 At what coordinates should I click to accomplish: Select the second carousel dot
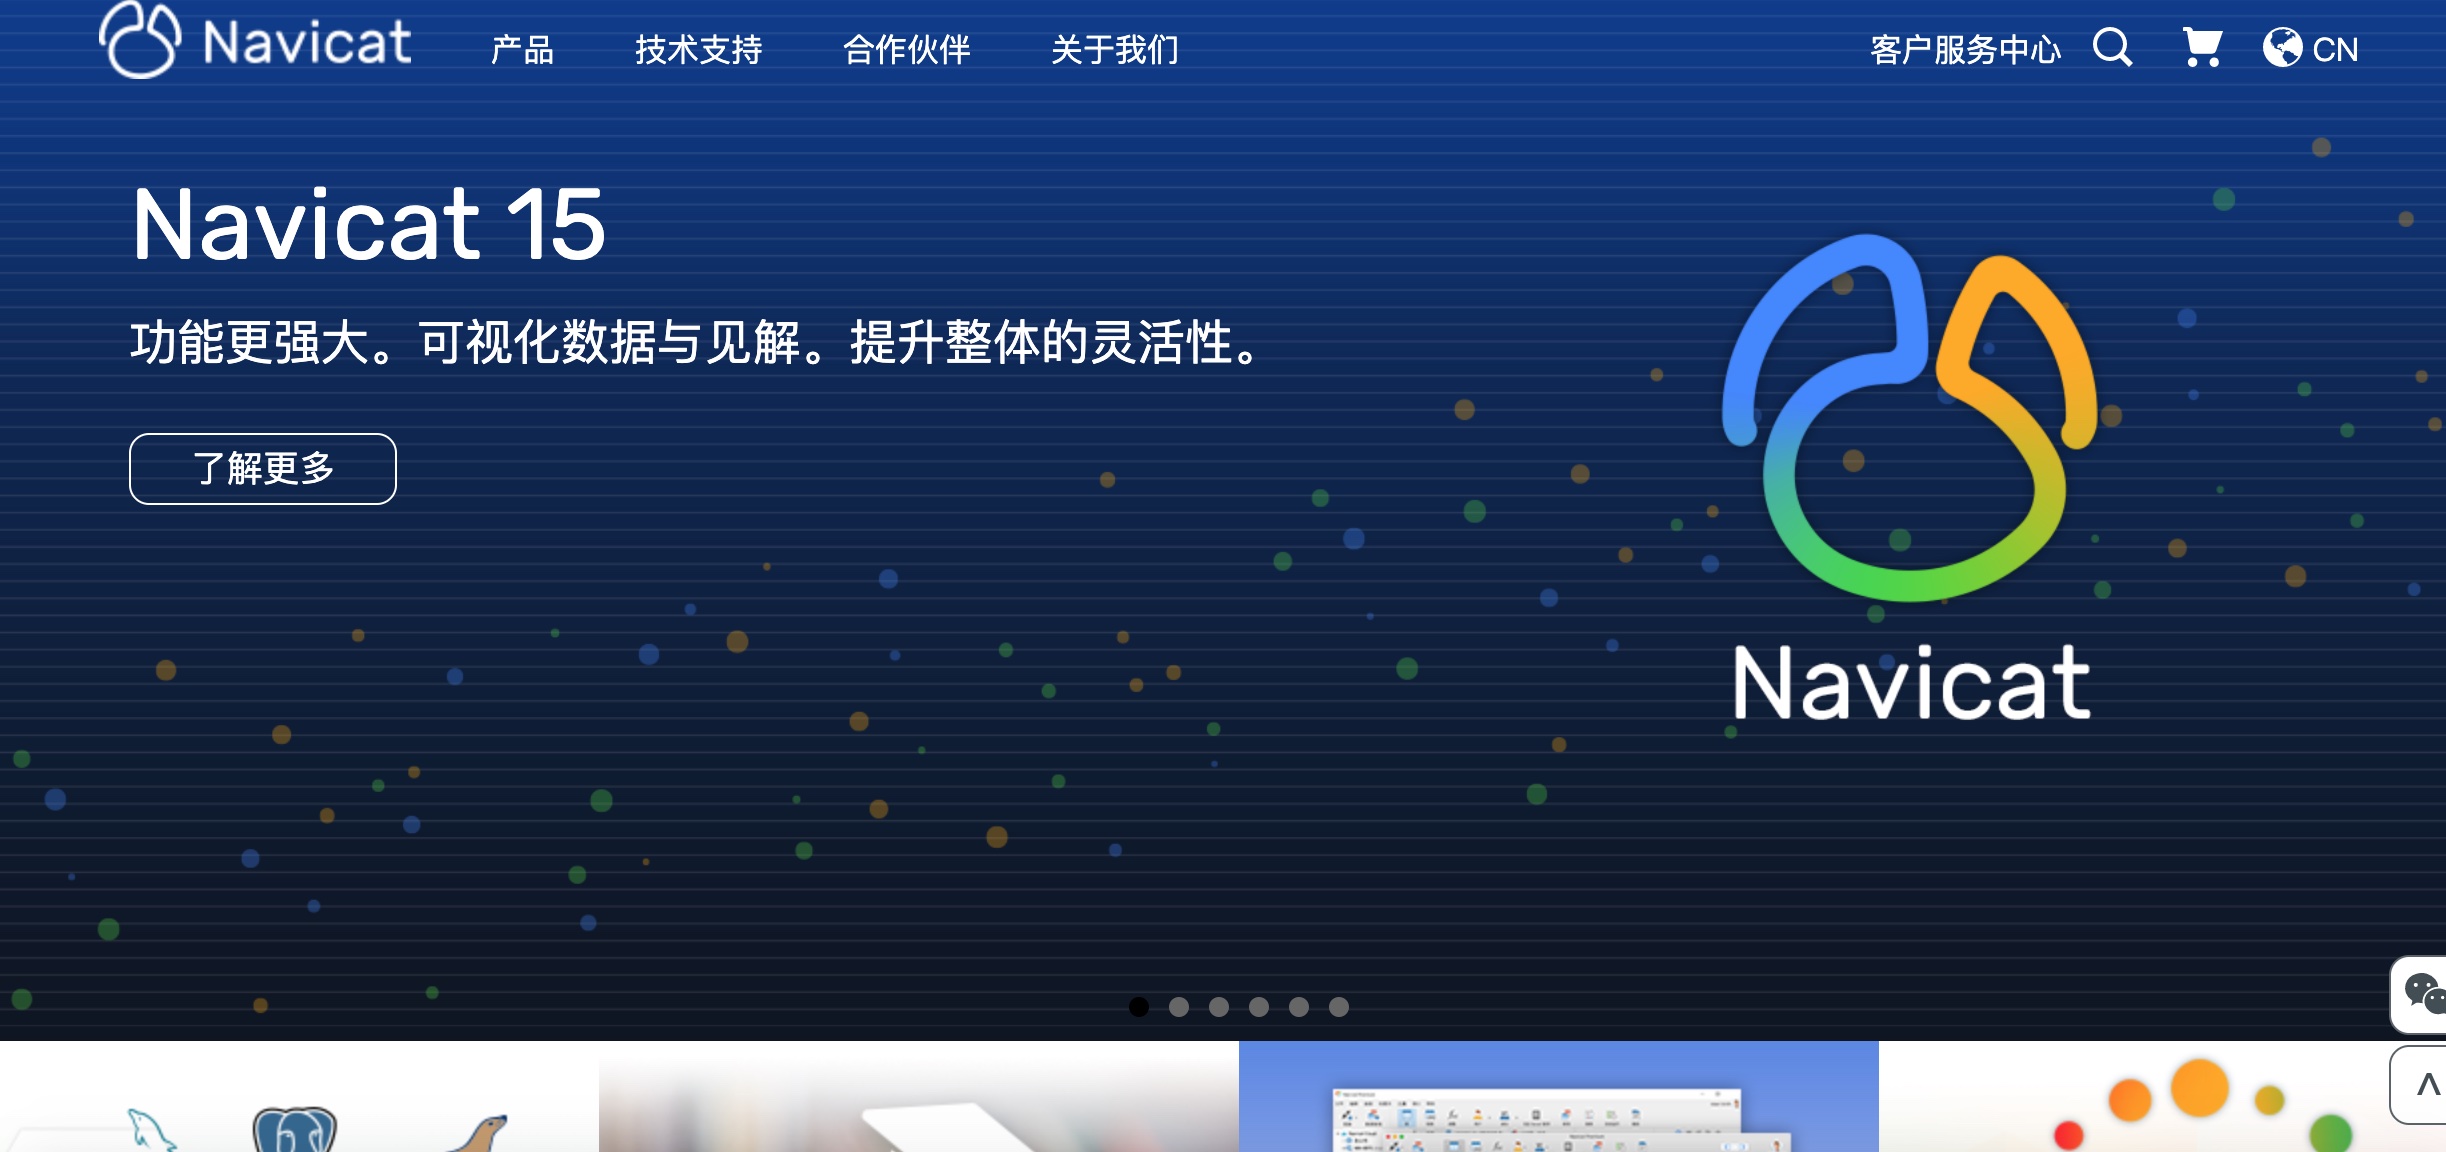(1179, 1007)
